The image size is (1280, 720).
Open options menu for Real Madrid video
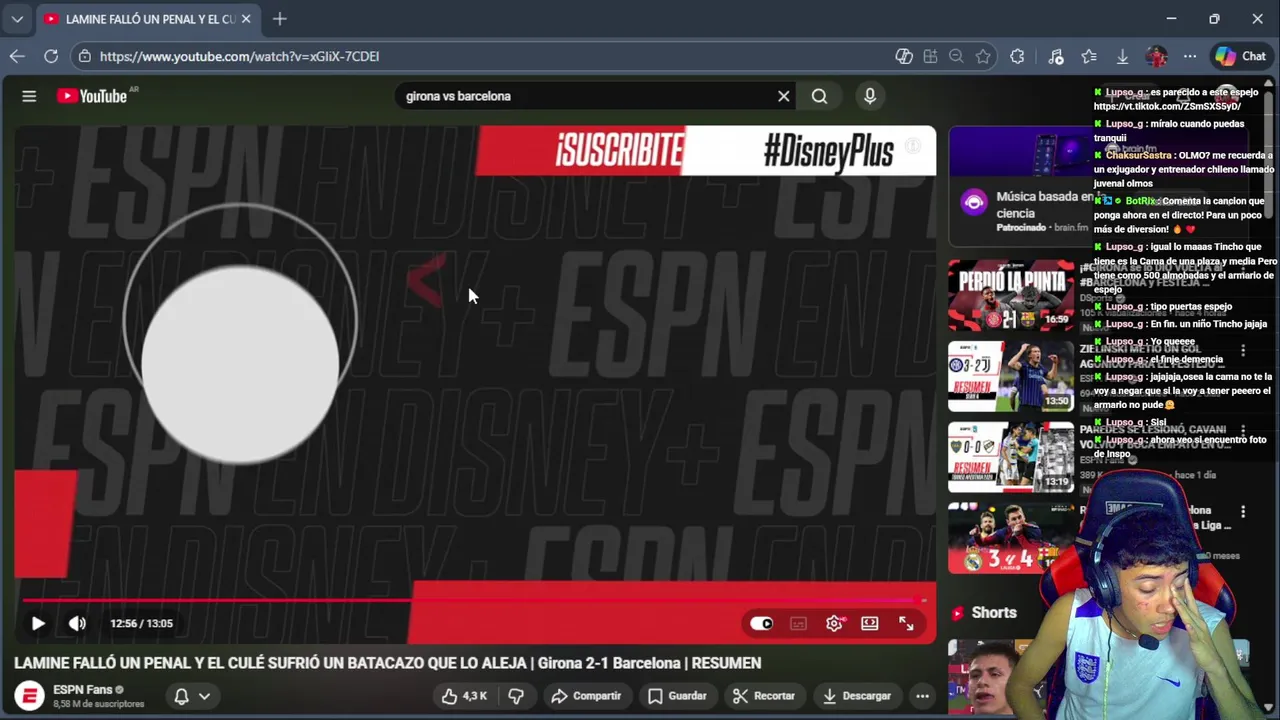click(1243, 511)
